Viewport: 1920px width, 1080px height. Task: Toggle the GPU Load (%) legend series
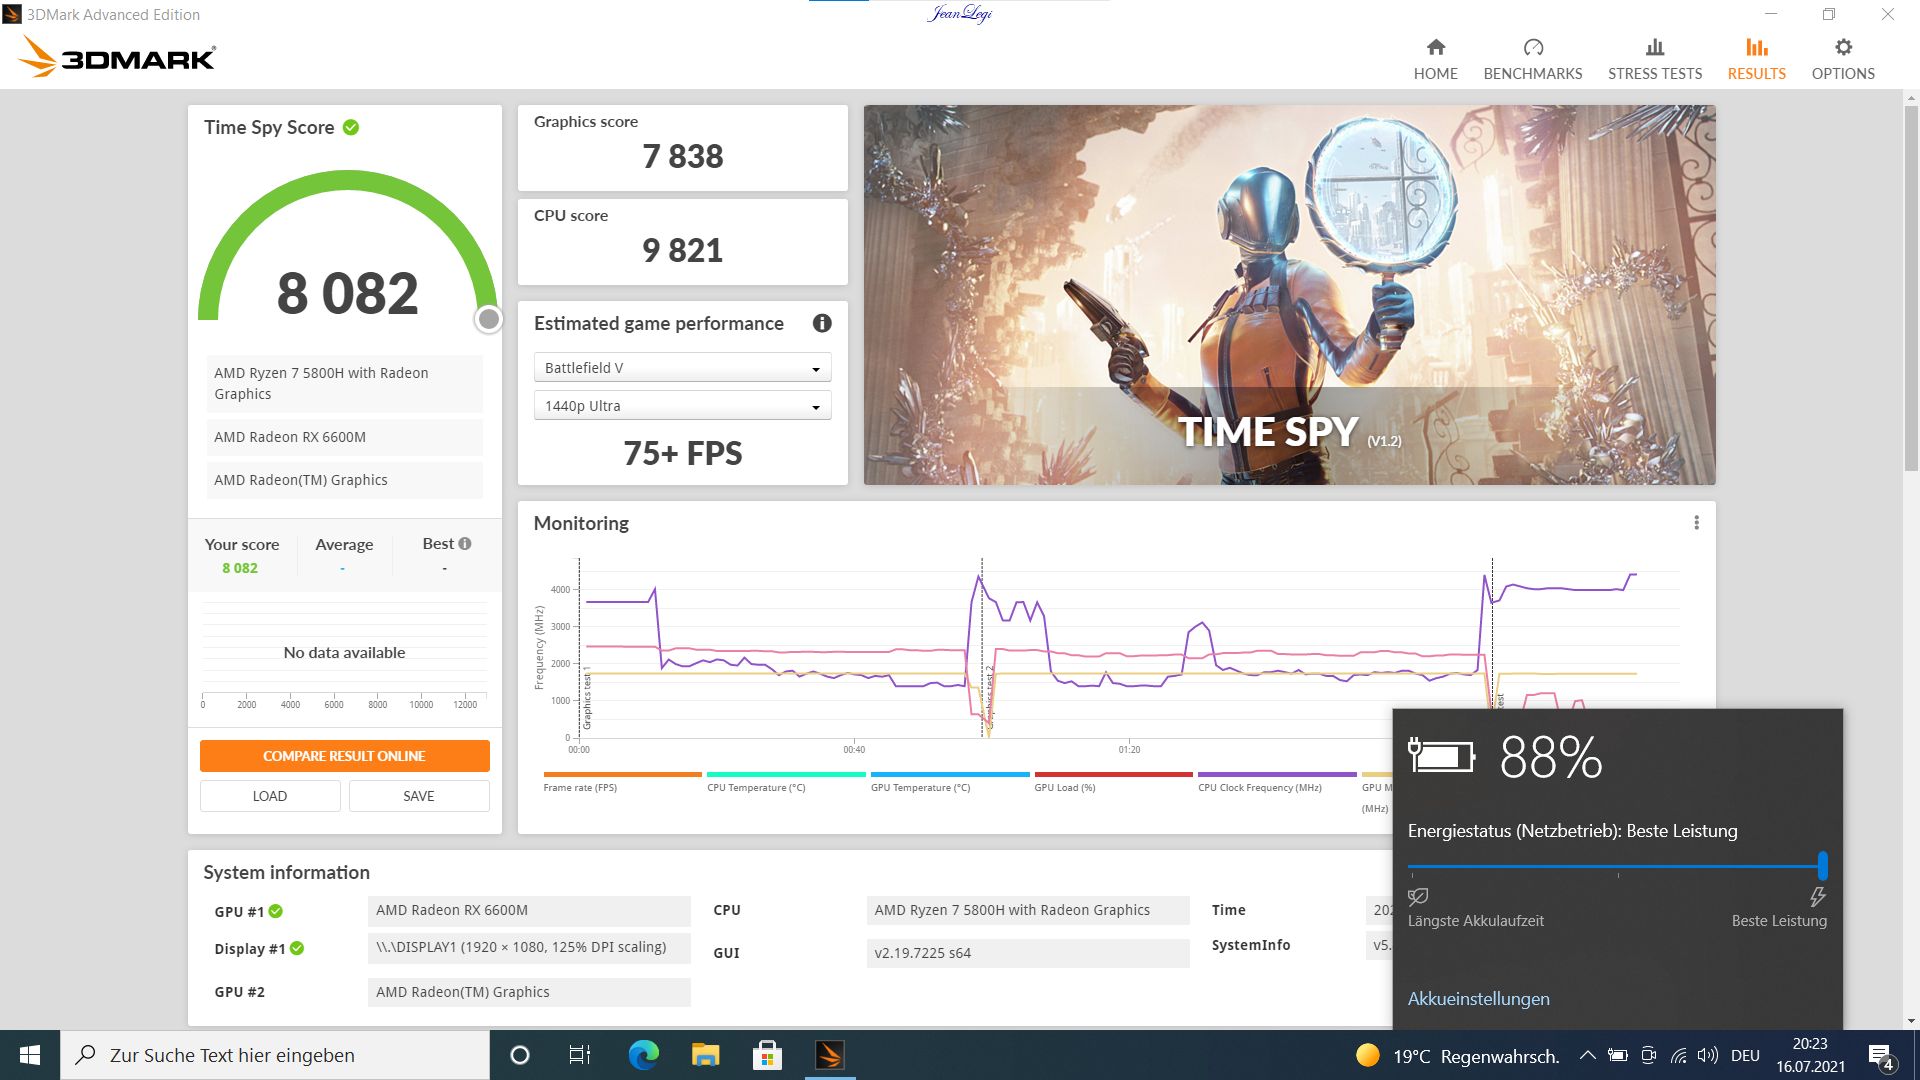coord(1064,788)
